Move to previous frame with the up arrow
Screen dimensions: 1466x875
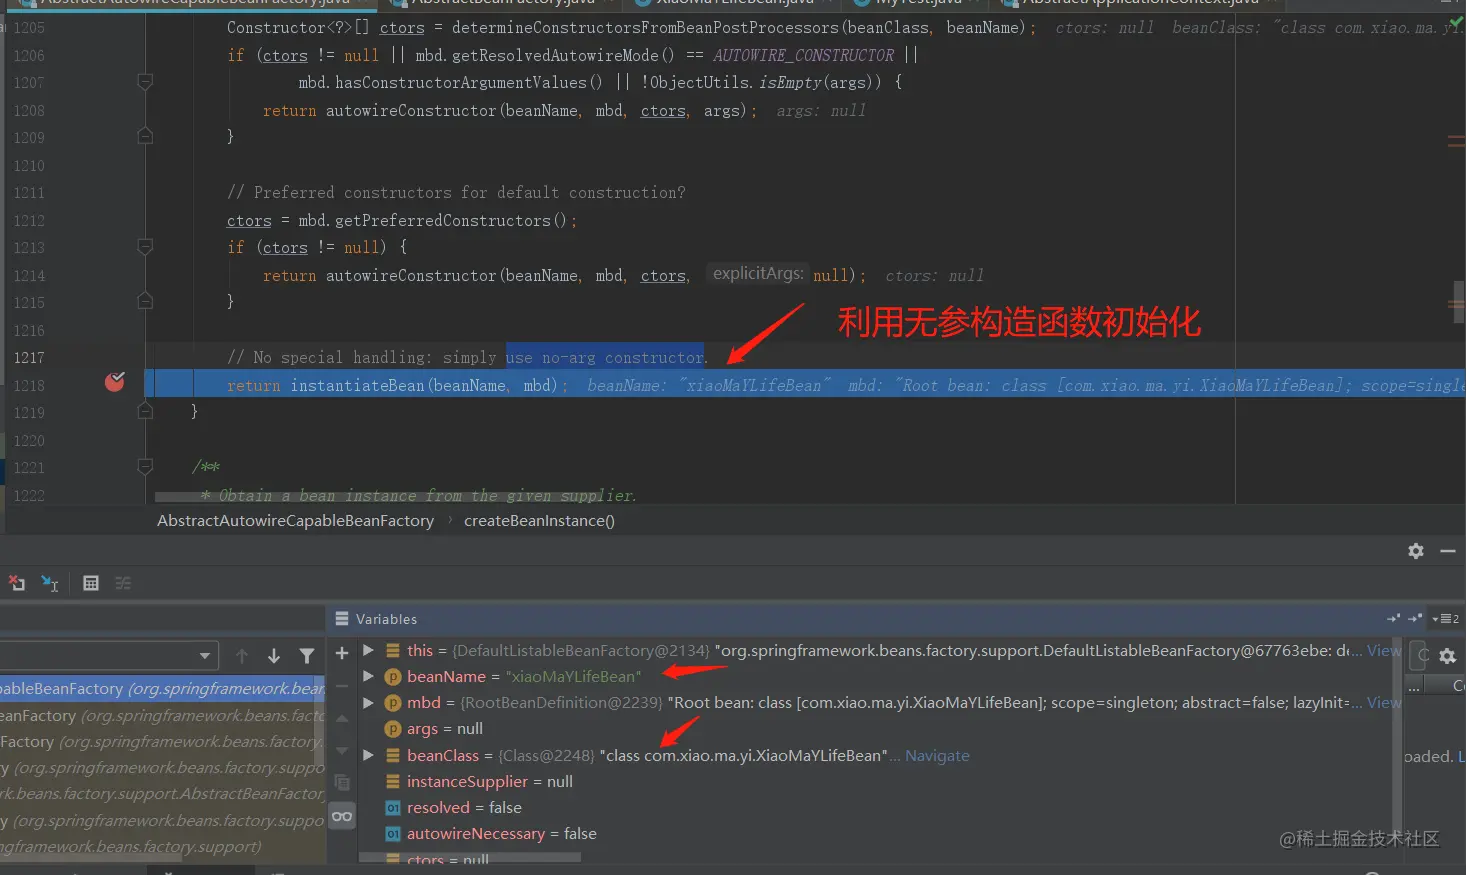[x=242, y=656]
